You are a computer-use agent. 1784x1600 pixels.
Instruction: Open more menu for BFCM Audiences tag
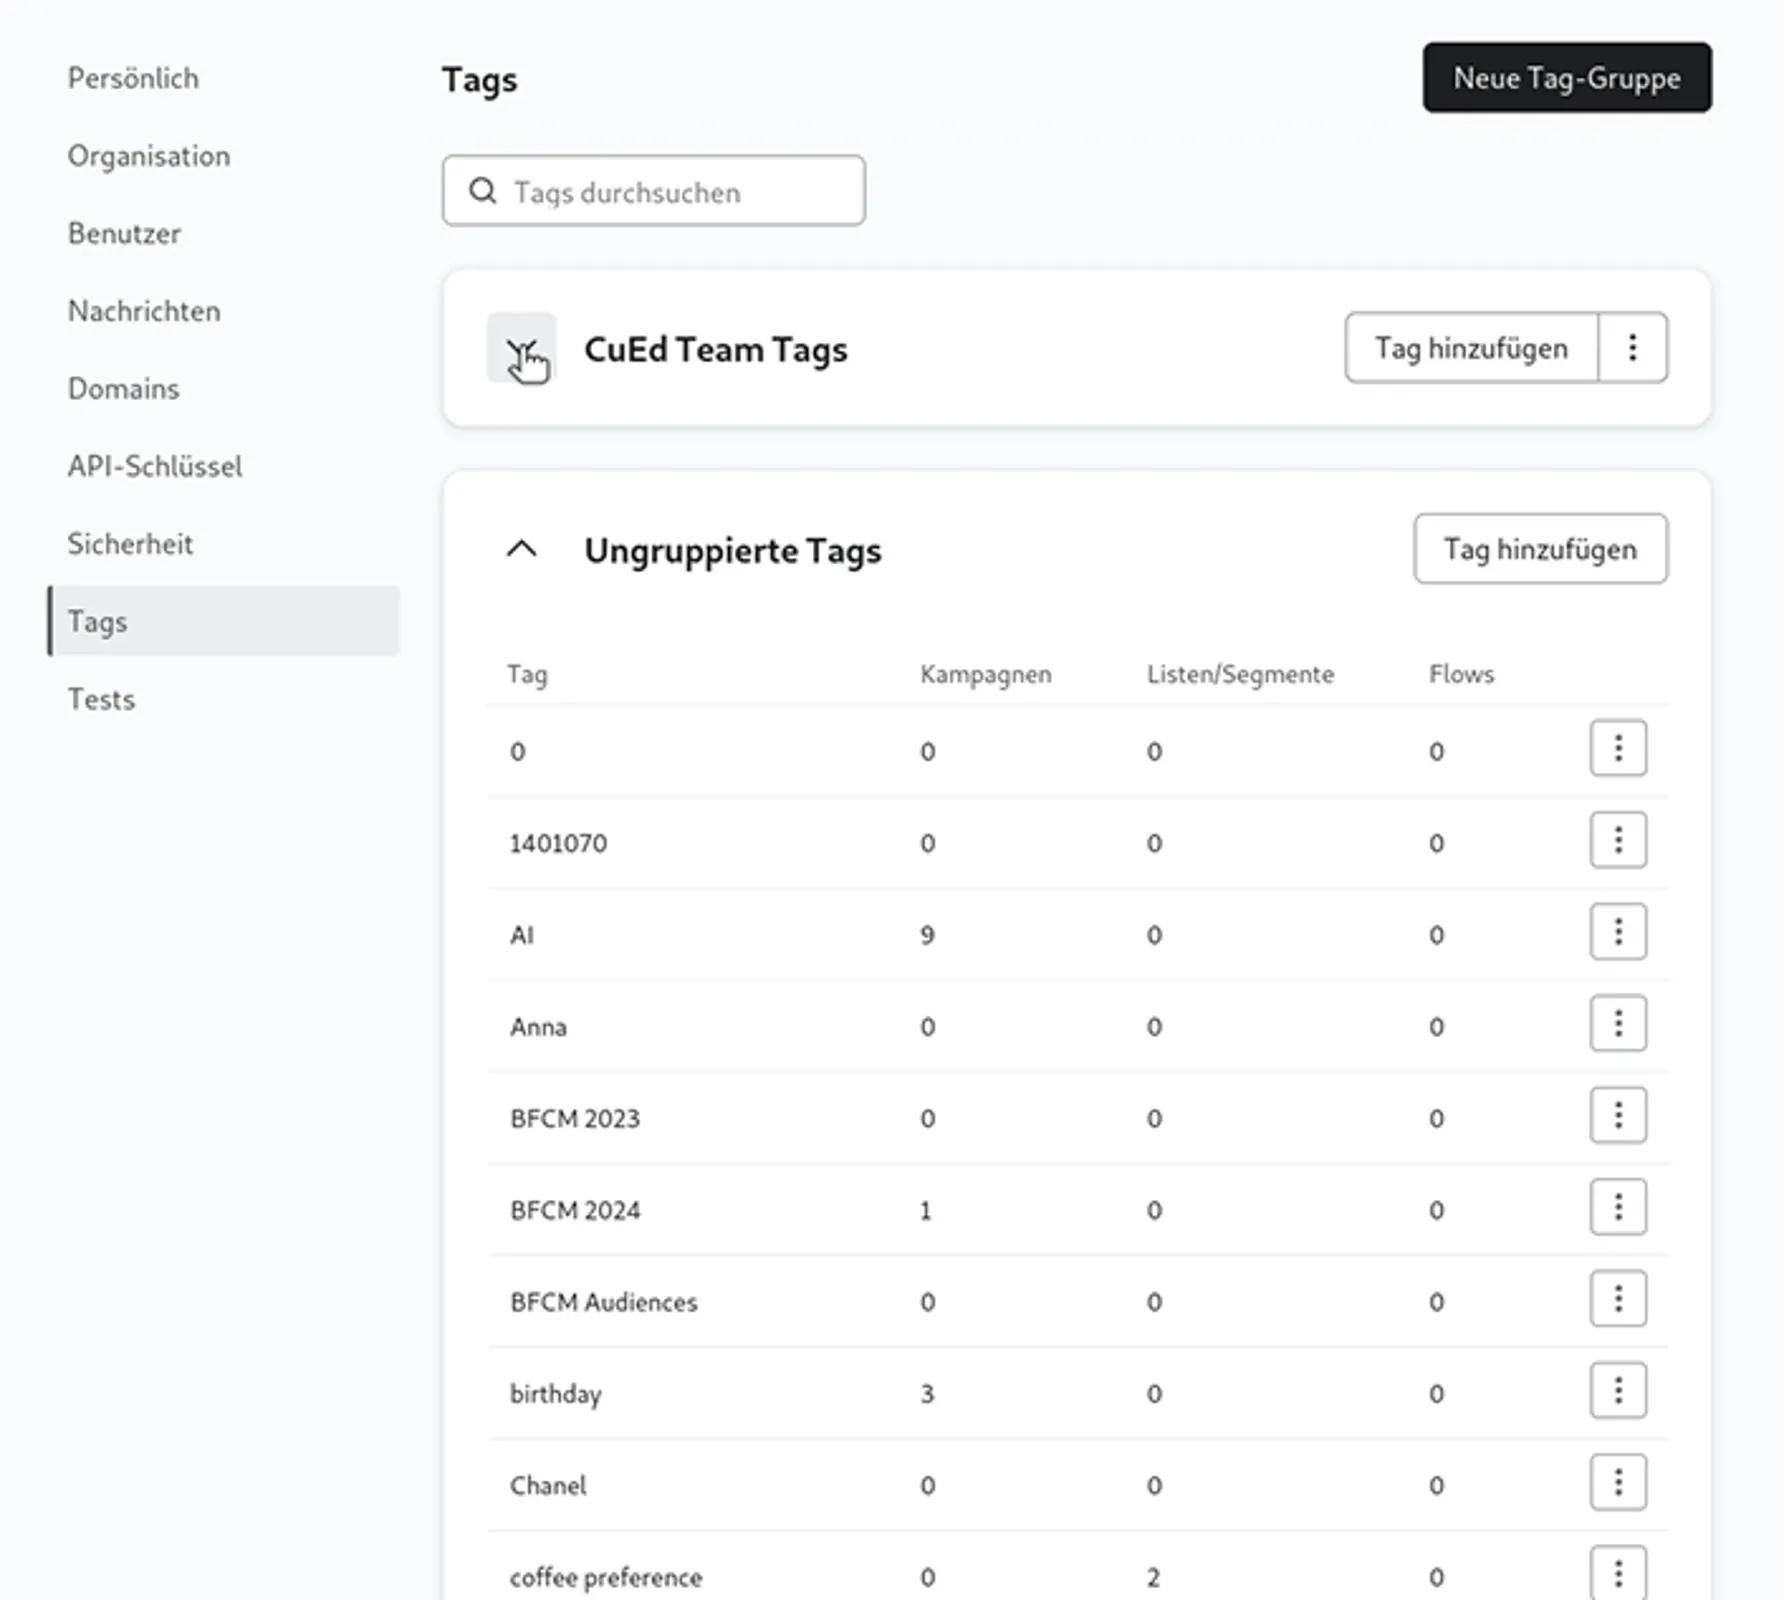1617,1299
